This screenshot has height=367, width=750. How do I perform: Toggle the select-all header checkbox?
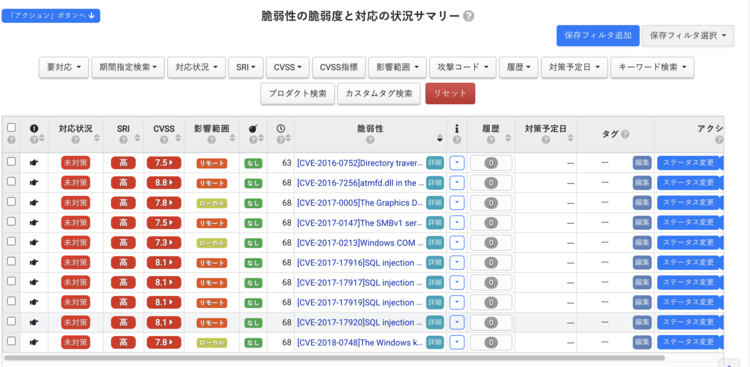point(11,128)
